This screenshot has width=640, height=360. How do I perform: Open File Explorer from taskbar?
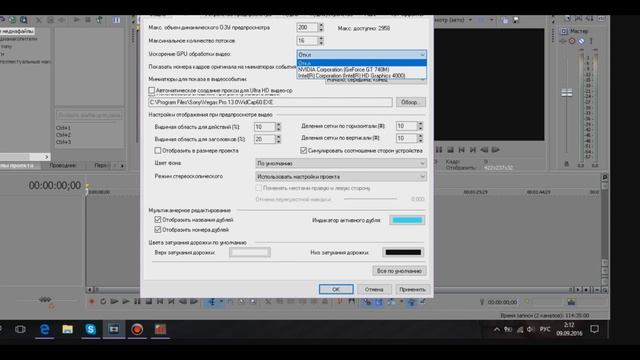pyautogui.click(x=67, y=329)
